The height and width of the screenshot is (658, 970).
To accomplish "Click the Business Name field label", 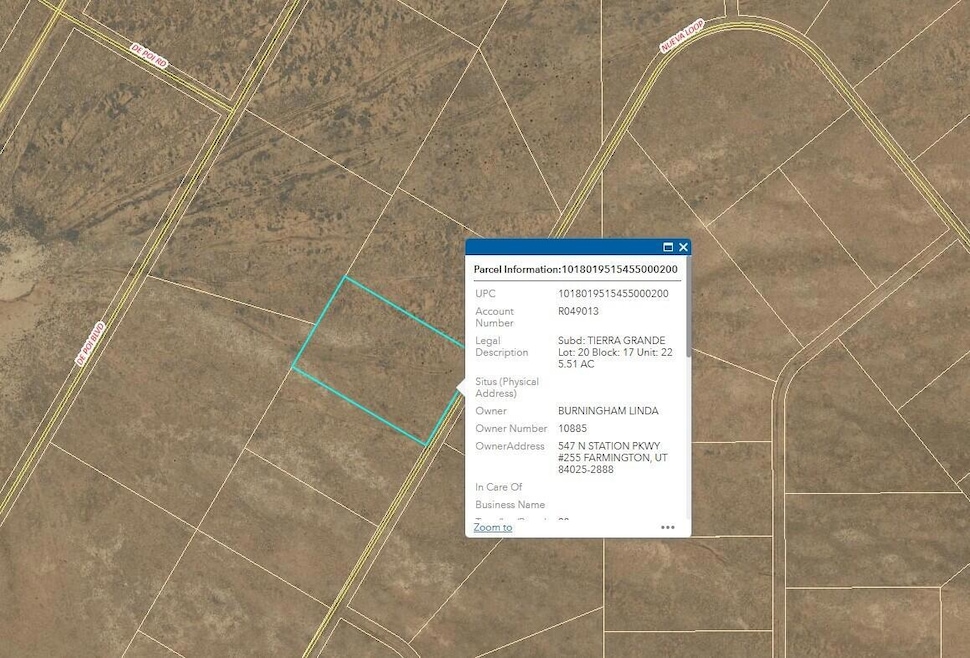I will pyautogui.click(x=510, y=505).
